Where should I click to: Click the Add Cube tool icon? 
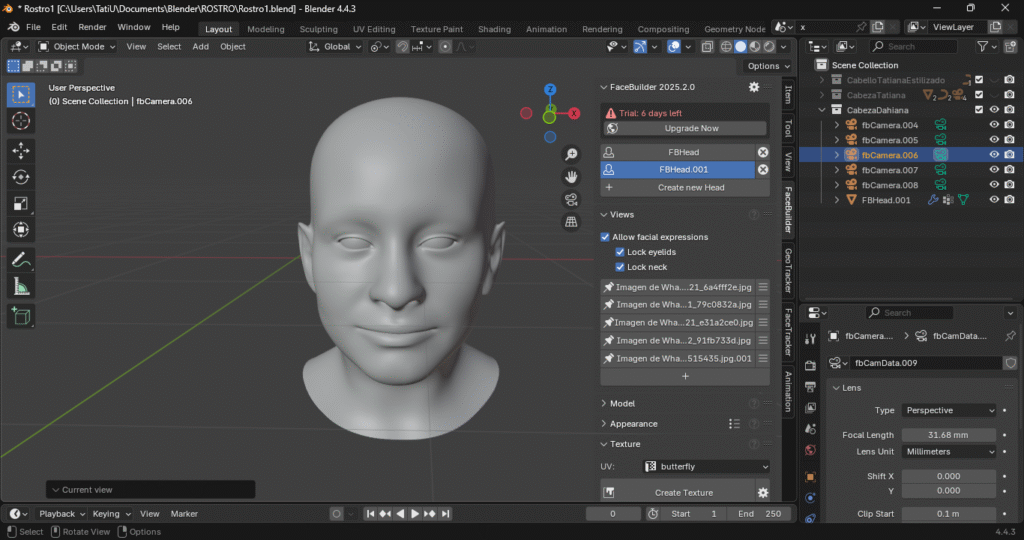pos(21,316)
